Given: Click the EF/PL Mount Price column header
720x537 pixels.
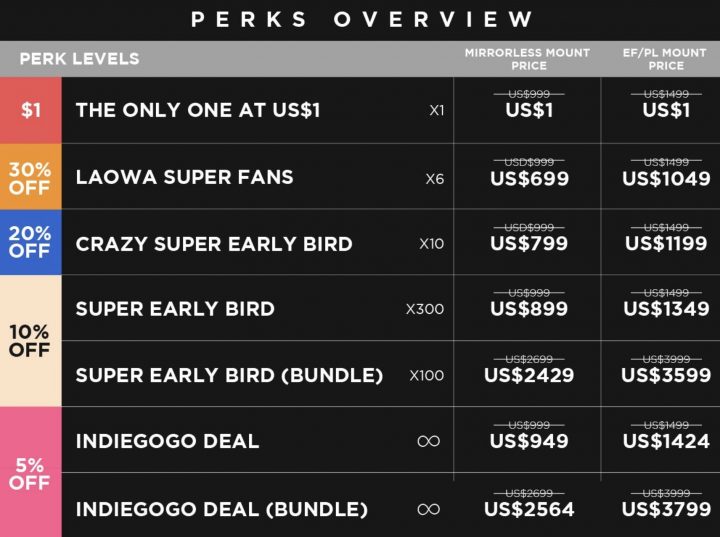Looking at the screenshot, I should [665, 59].
